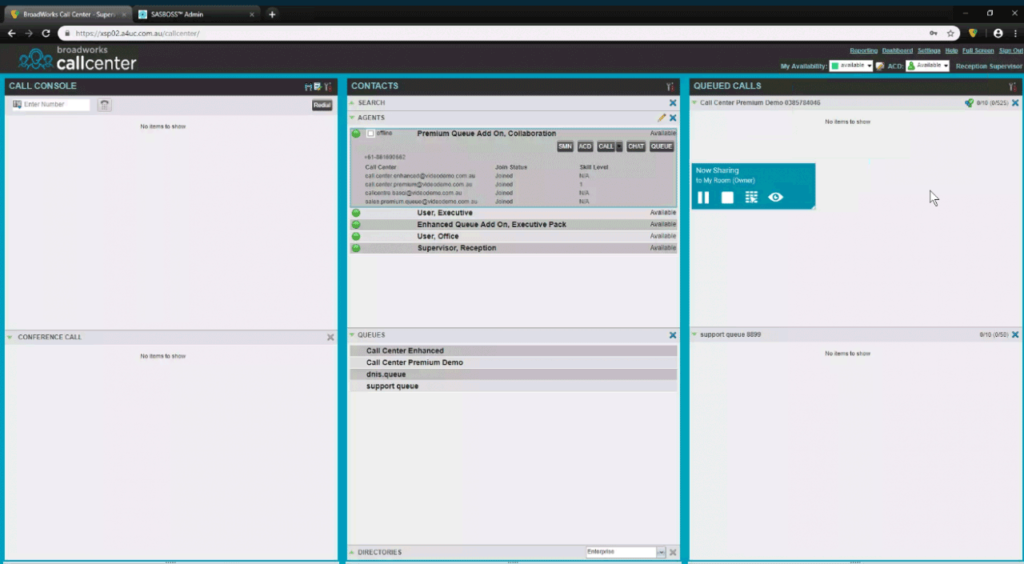Select the Call Center Enhanced queue row
The image size is (1024, 564).
(x=513, y=351)
